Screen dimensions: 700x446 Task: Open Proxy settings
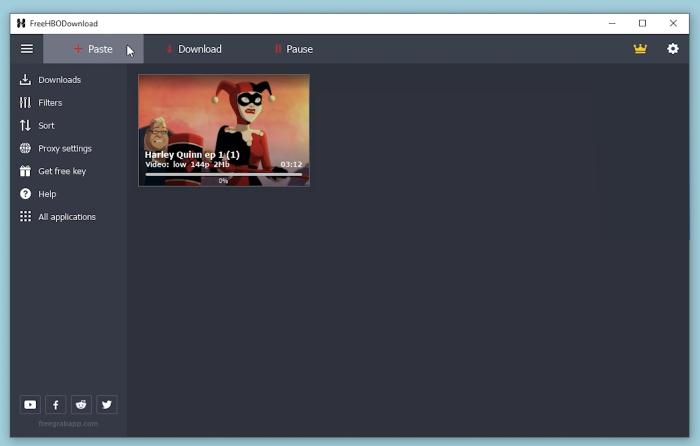tap(56, 148)
